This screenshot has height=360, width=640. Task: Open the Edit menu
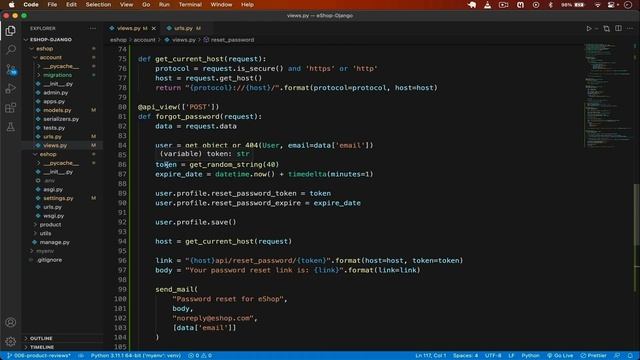(x=71, y=5)
